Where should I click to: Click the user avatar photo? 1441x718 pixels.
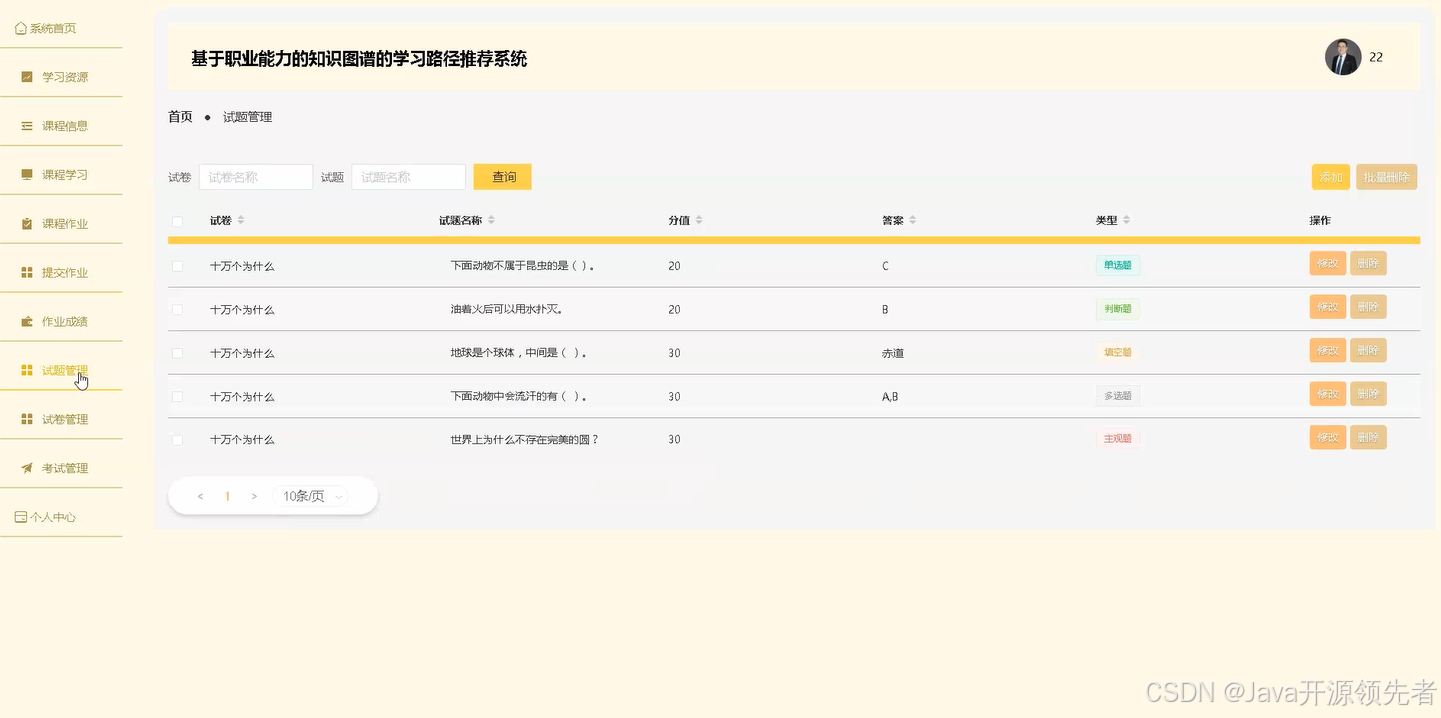pos(1343,57)
